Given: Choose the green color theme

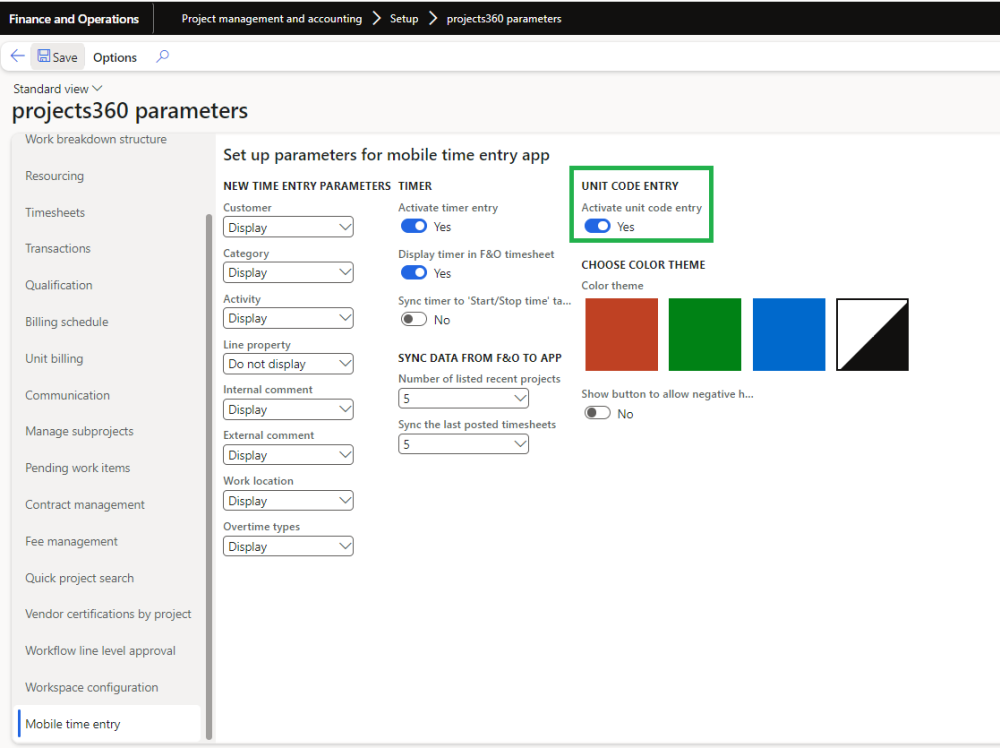Looking at the screenshot, I should coord(705,334).
